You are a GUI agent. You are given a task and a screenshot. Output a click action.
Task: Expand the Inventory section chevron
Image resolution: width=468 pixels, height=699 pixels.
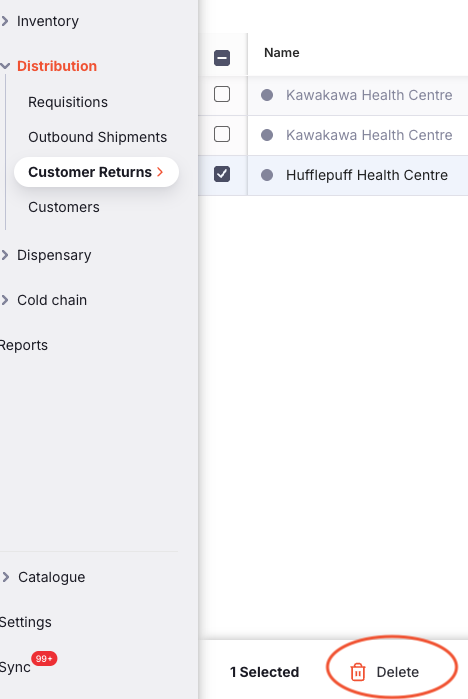5,21
